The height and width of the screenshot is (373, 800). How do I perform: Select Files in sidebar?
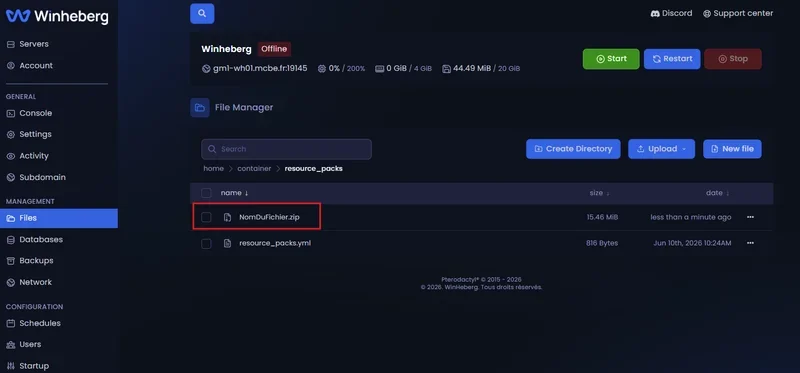coord(59,218)
